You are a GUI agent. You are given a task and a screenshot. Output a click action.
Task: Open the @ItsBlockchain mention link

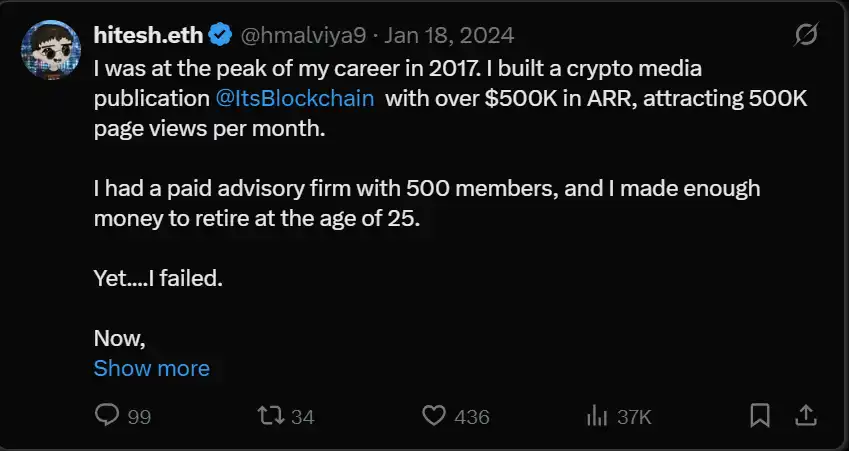(295, 99)
